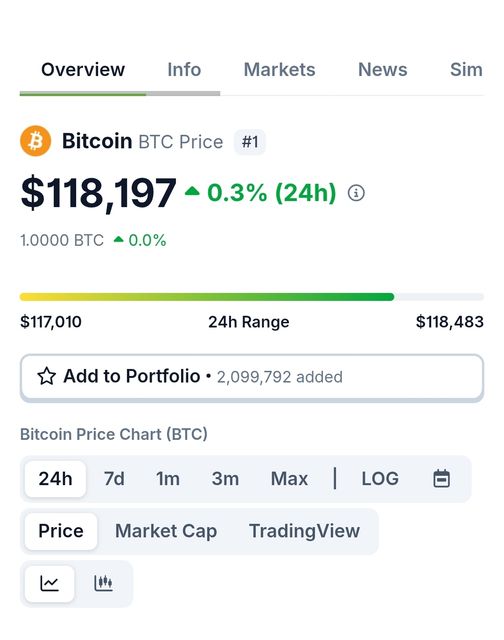
Task: Select the 24h chart timeframe
Action: coord(56,479)
